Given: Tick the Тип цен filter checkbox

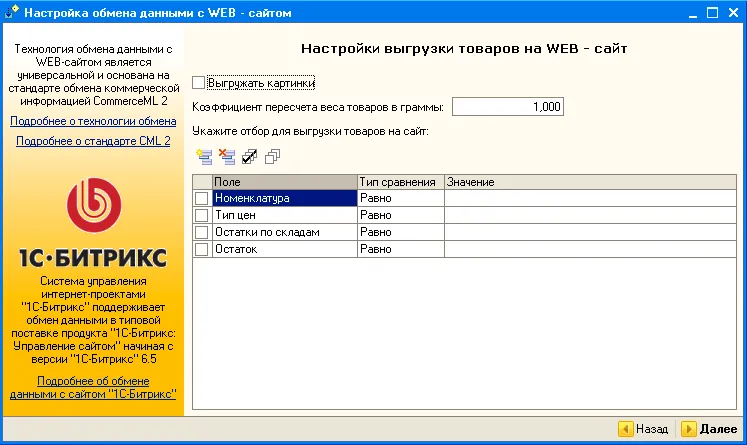Looking at the screenshot, I should (202, 215).
